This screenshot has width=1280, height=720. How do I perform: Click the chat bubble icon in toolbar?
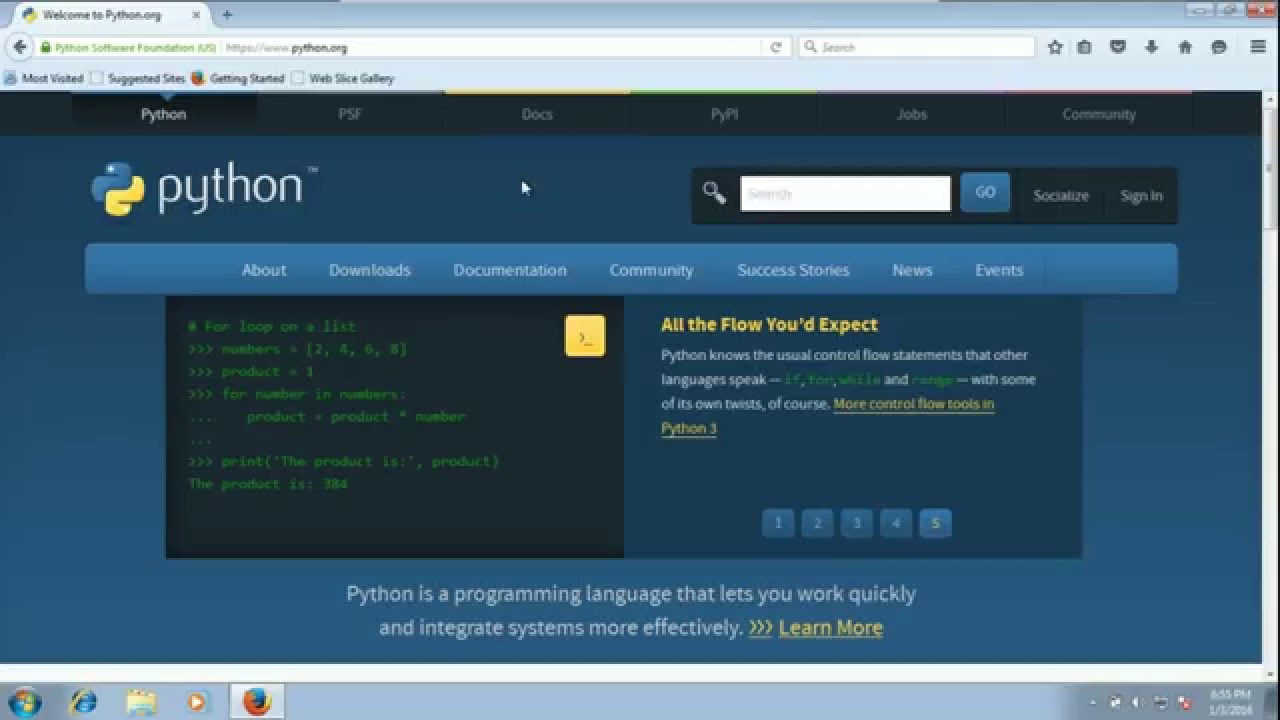[x=1218, y=47]
